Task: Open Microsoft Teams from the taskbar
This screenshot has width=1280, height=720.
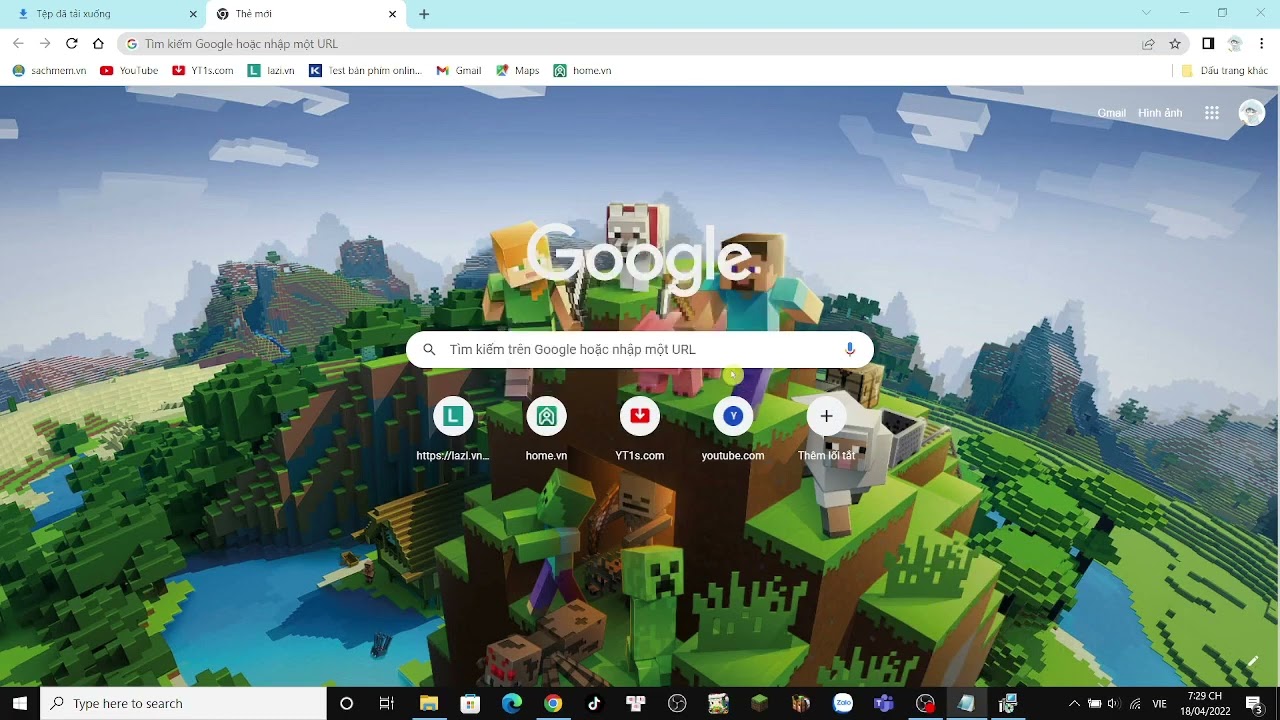Action: coord(883,703)
